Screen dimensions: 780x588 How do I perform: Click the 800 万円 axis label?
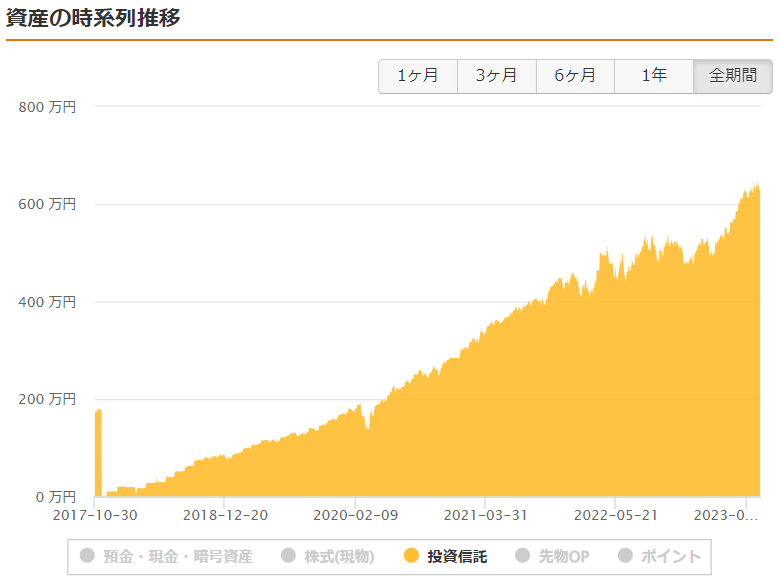[x=47, y=107]
